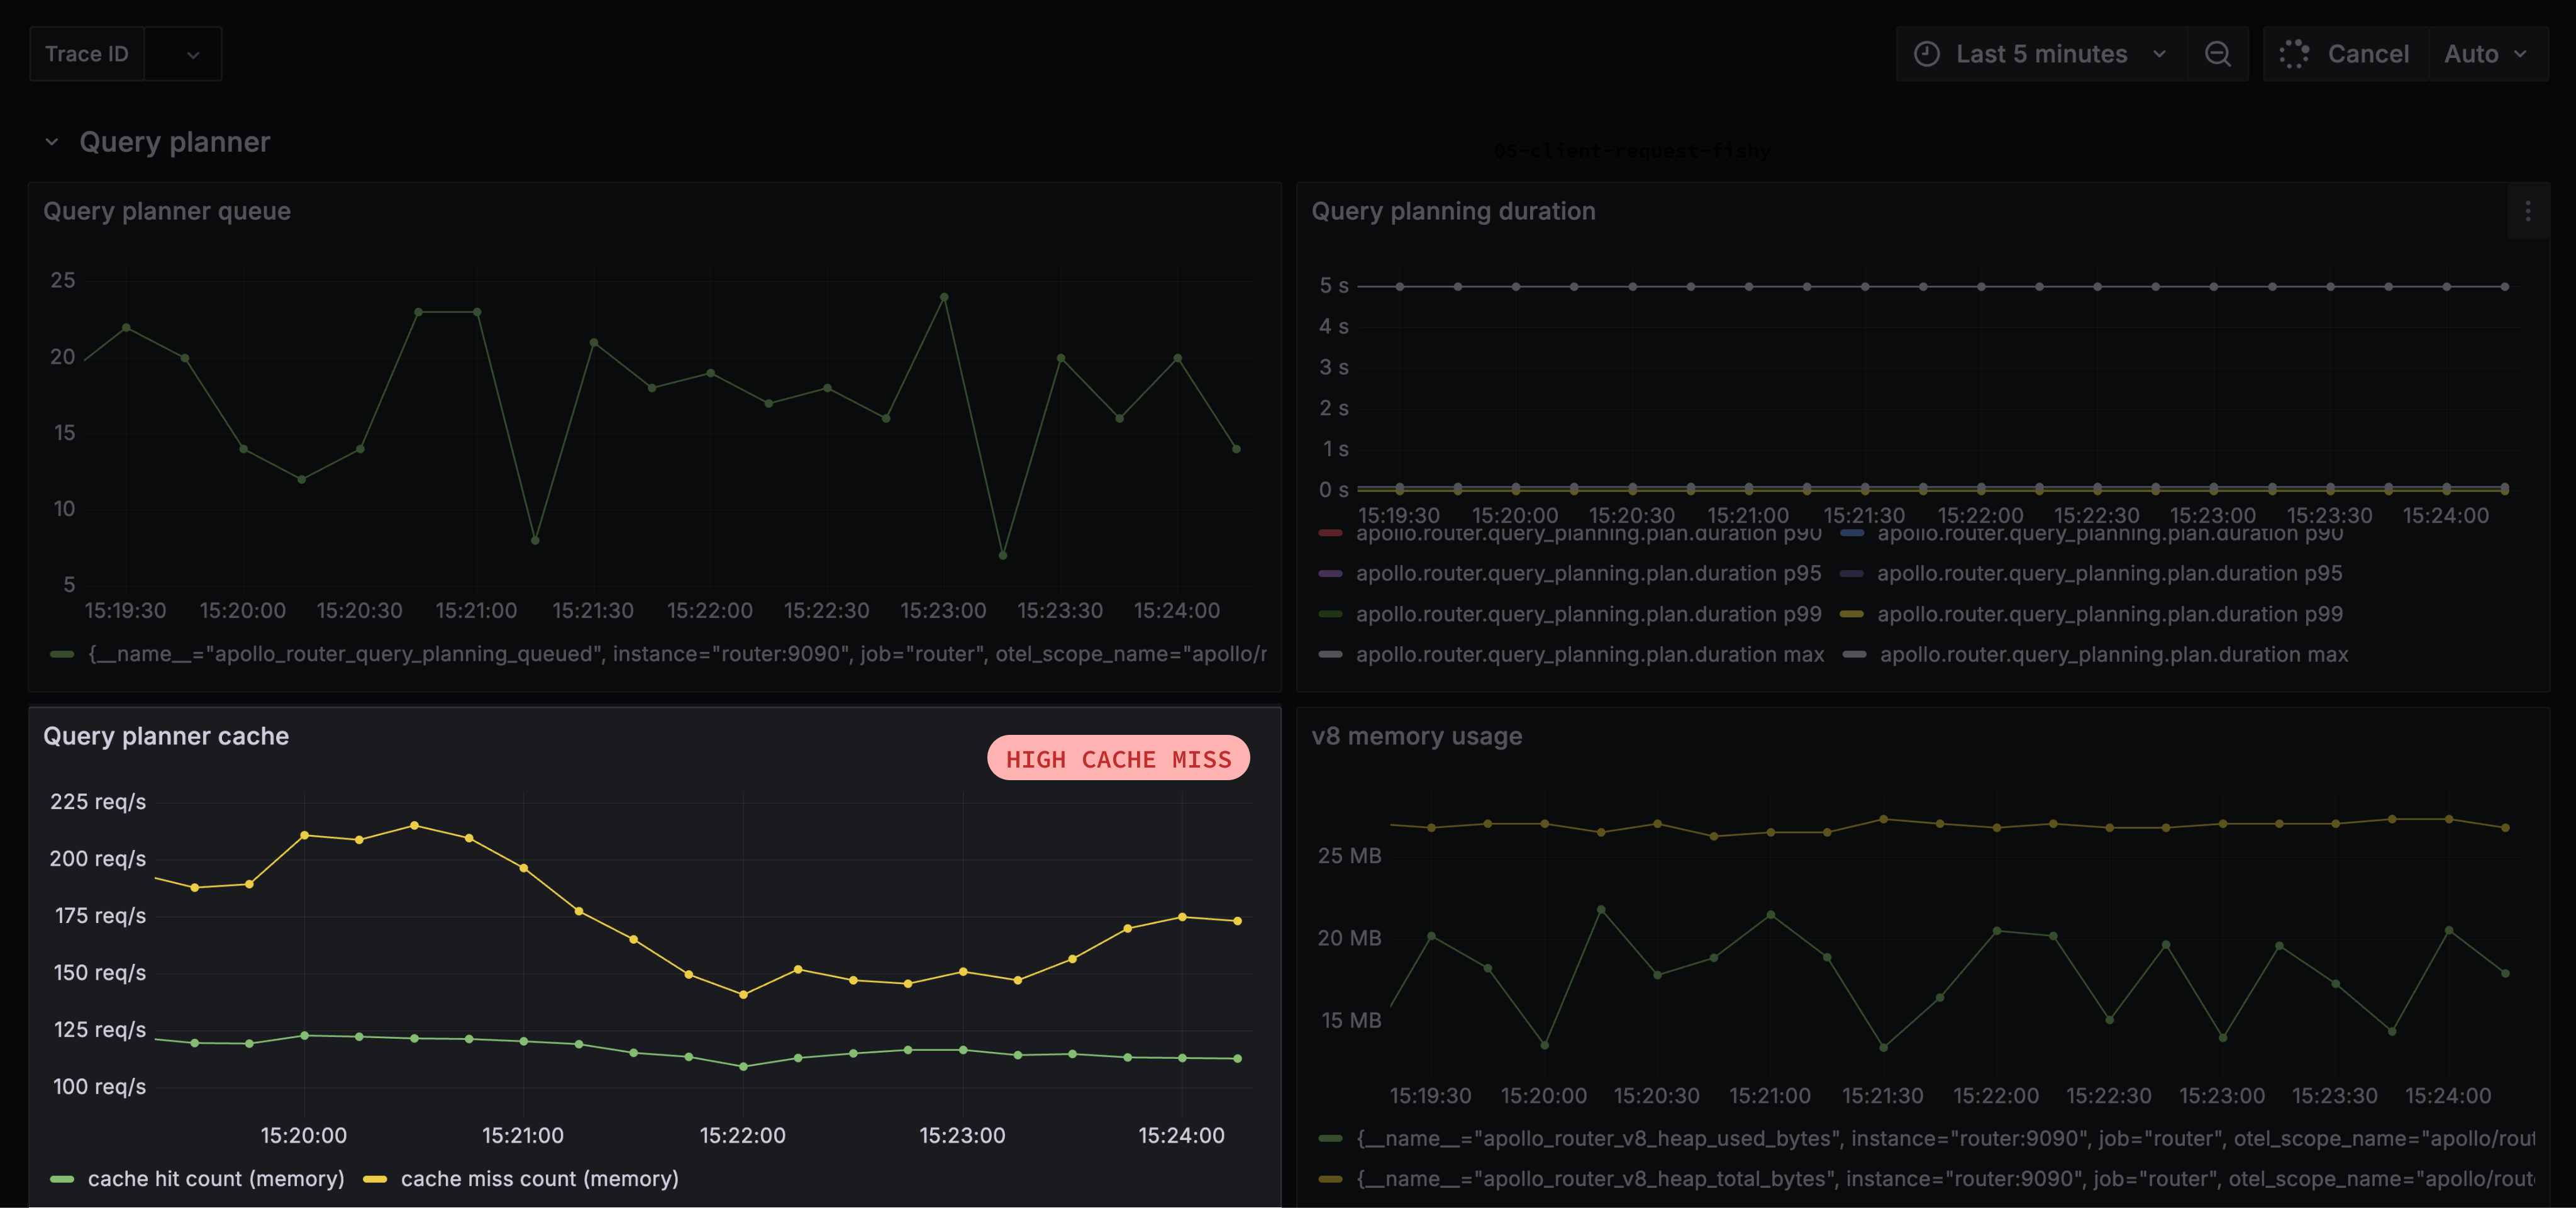
Task: Toggle cache hit count (memory) series
Action: (x=216, y=1179)
